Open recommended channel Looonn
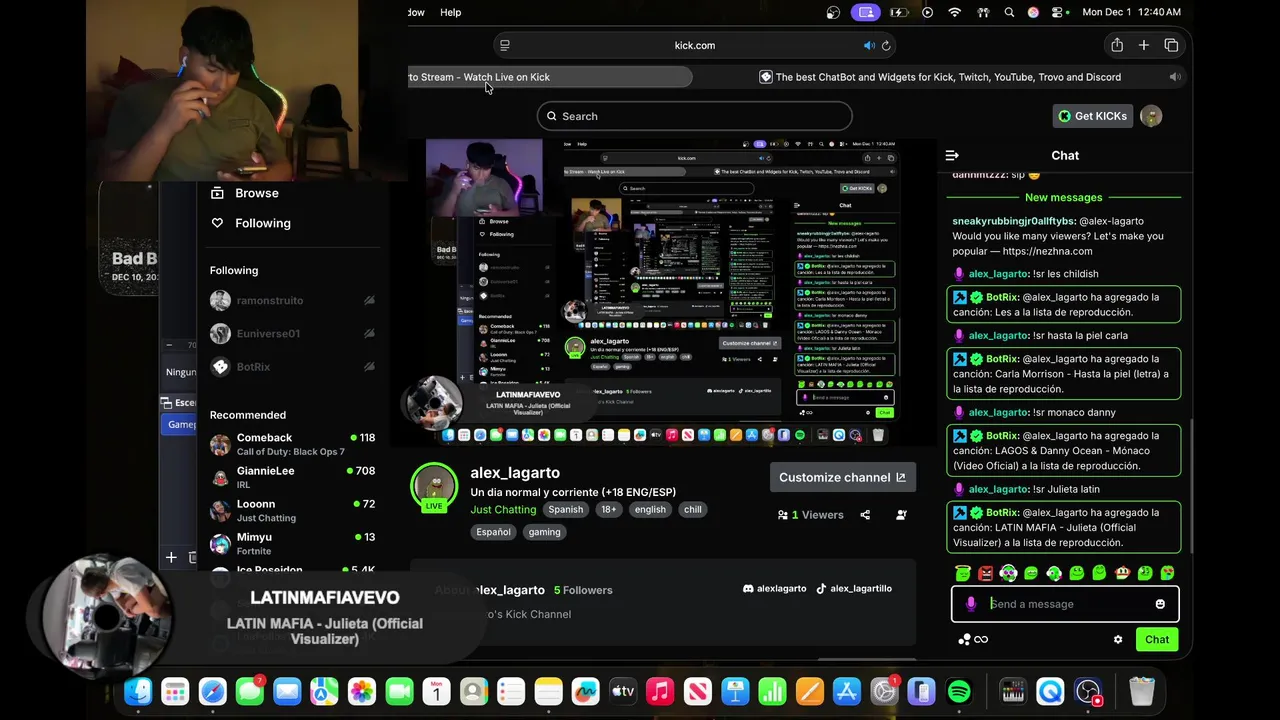1280x720 pixels. click(292, 510)
